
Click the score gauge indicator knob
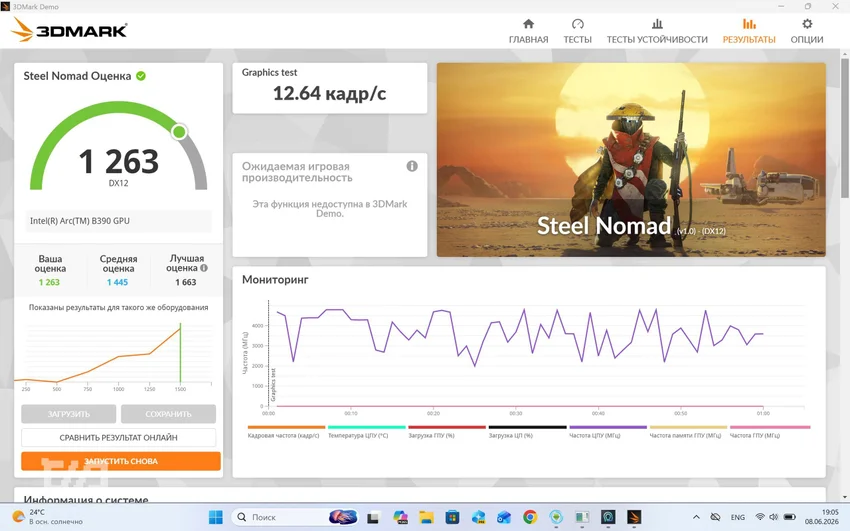(179, 132)
